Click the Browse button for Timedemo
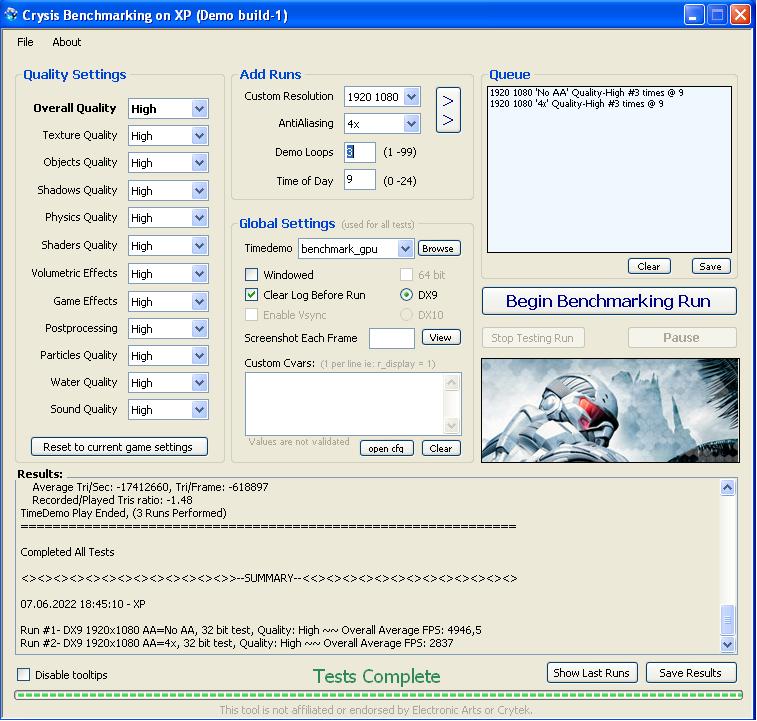This screenshot has height=721, width=757. (438, 248)
